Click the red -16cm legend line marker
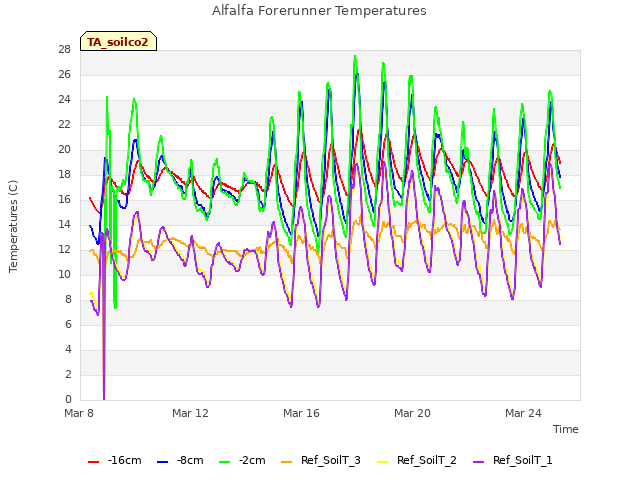The height and width of the screenshot is (480, 640). pos(93,462)
